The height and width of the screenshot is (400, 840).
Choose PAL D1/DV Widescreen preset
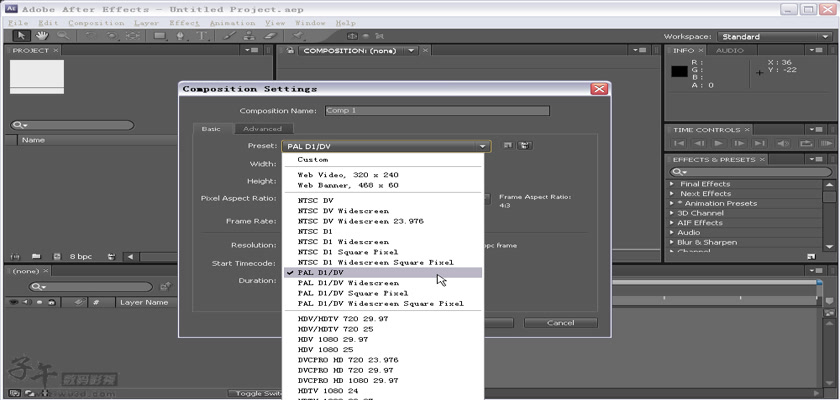(x=384, y=283)
